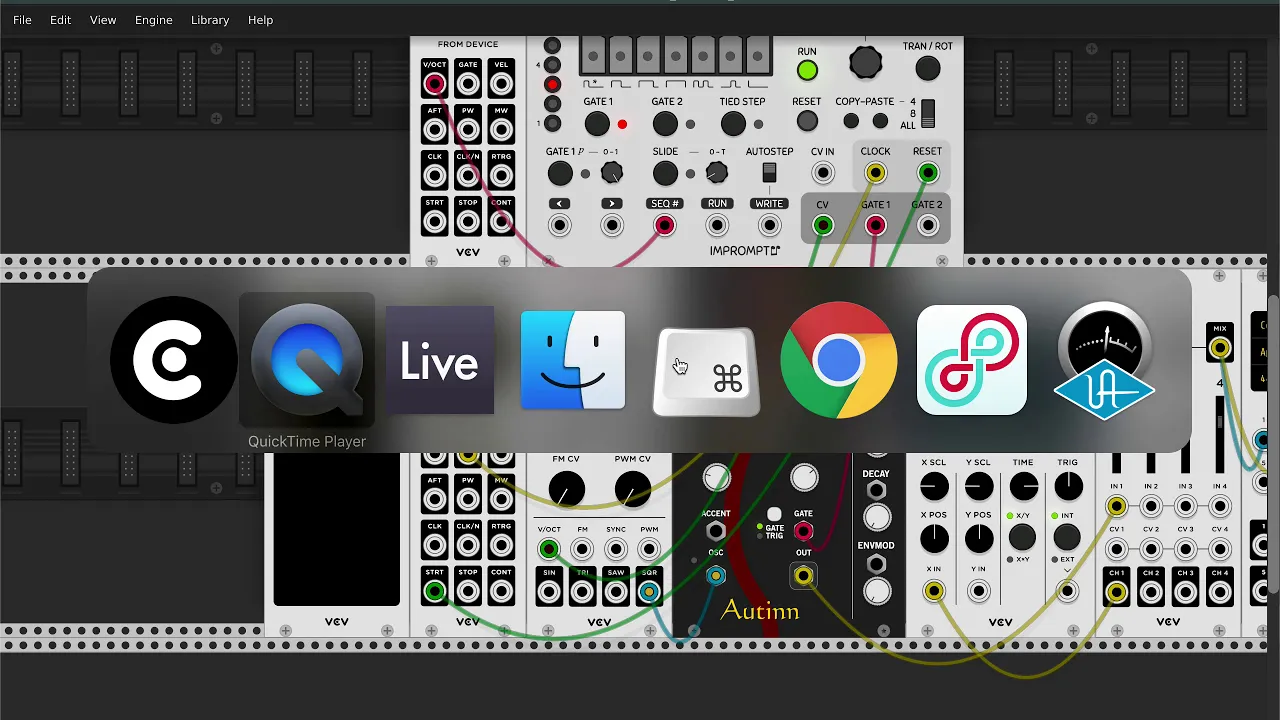The image size is (1280, 720).
Task: Click the right COPY-PASTE button
Action: pyautogui.click(x=880, y=121)
